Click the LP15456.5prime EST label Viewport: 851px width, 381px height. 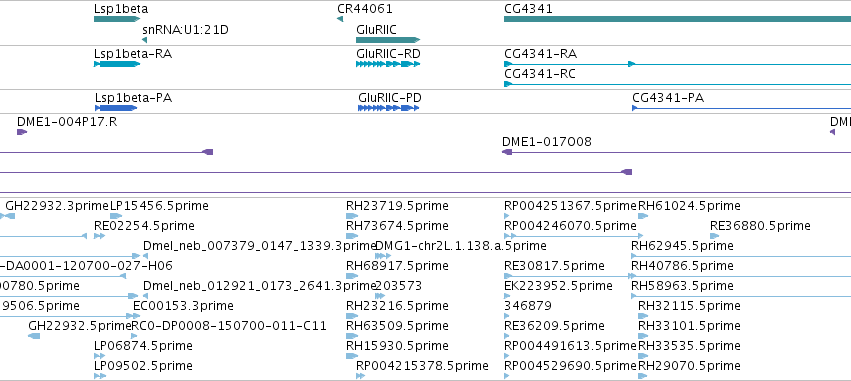pyautogui.click(x=159, y=206)
